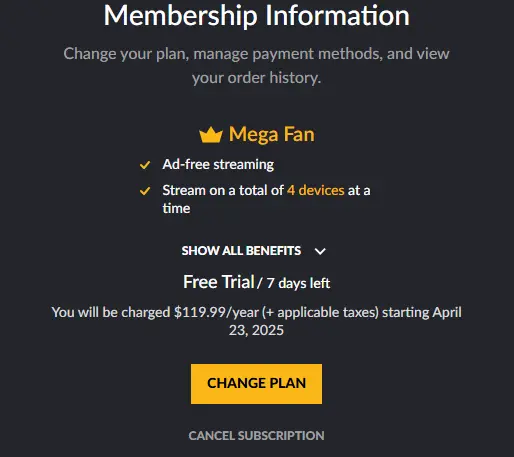The width and height of the screenshot is (514, 457).
Task: Open the SHOW ALL BENEFITS list
Action: pos(241,251)
